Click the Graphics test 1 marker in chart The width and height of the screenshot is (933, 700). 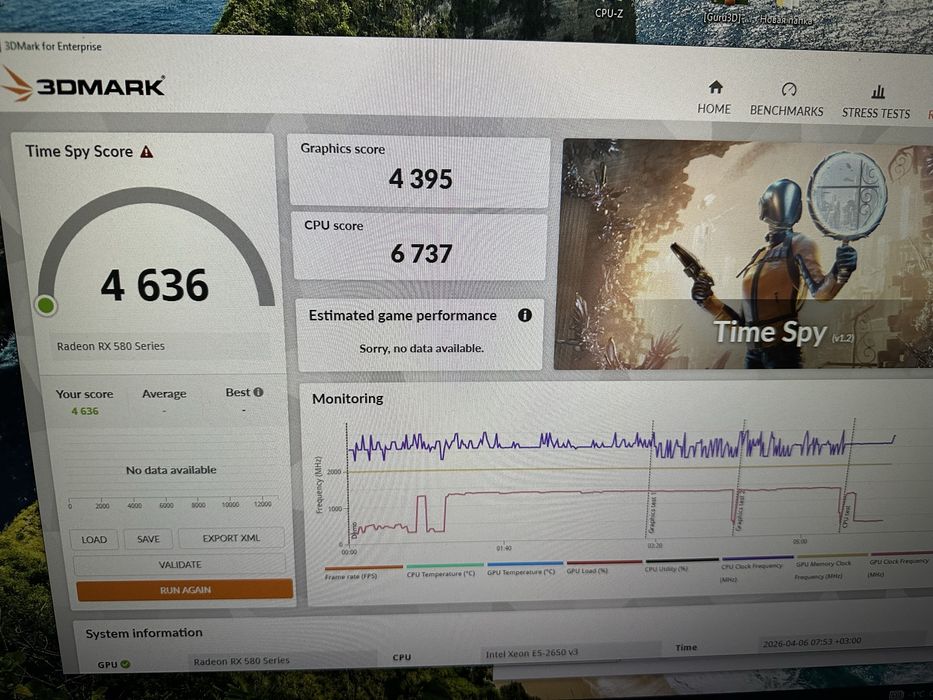tap(653, 513)
